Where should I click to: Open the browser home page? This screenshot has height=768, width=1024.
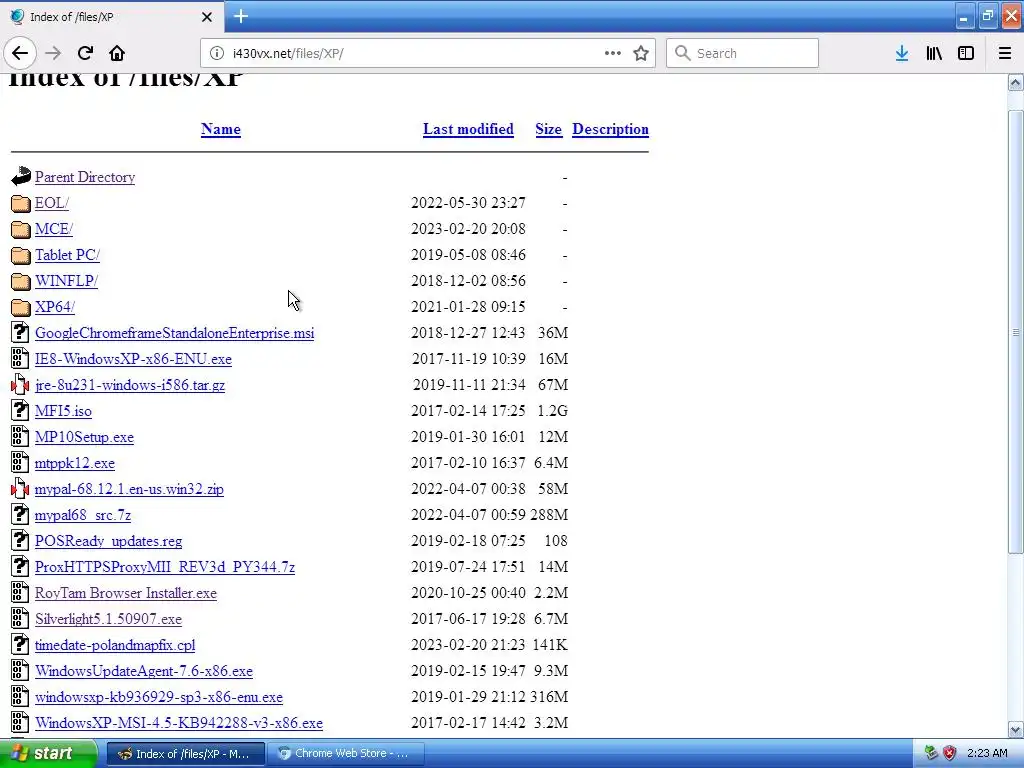click(117, 54)
